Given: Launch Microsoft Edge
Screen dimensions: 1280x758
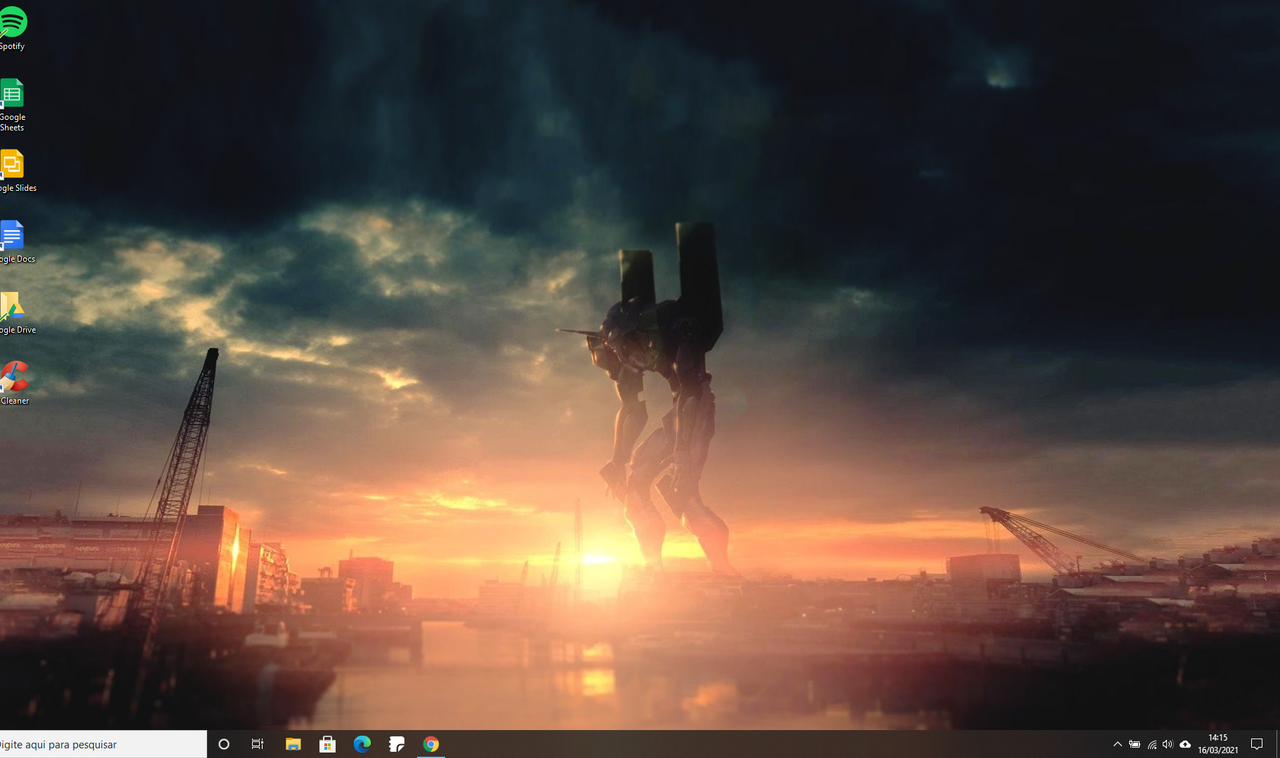Looking at the screenshot, I should [x=362, y=744].
